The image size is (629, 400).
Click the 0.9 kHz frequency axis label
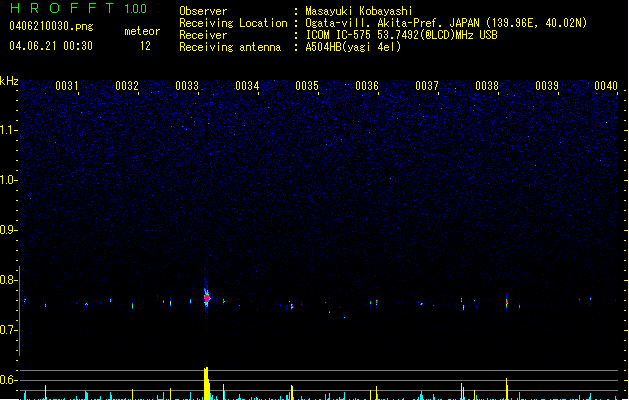tap(8, 230)
